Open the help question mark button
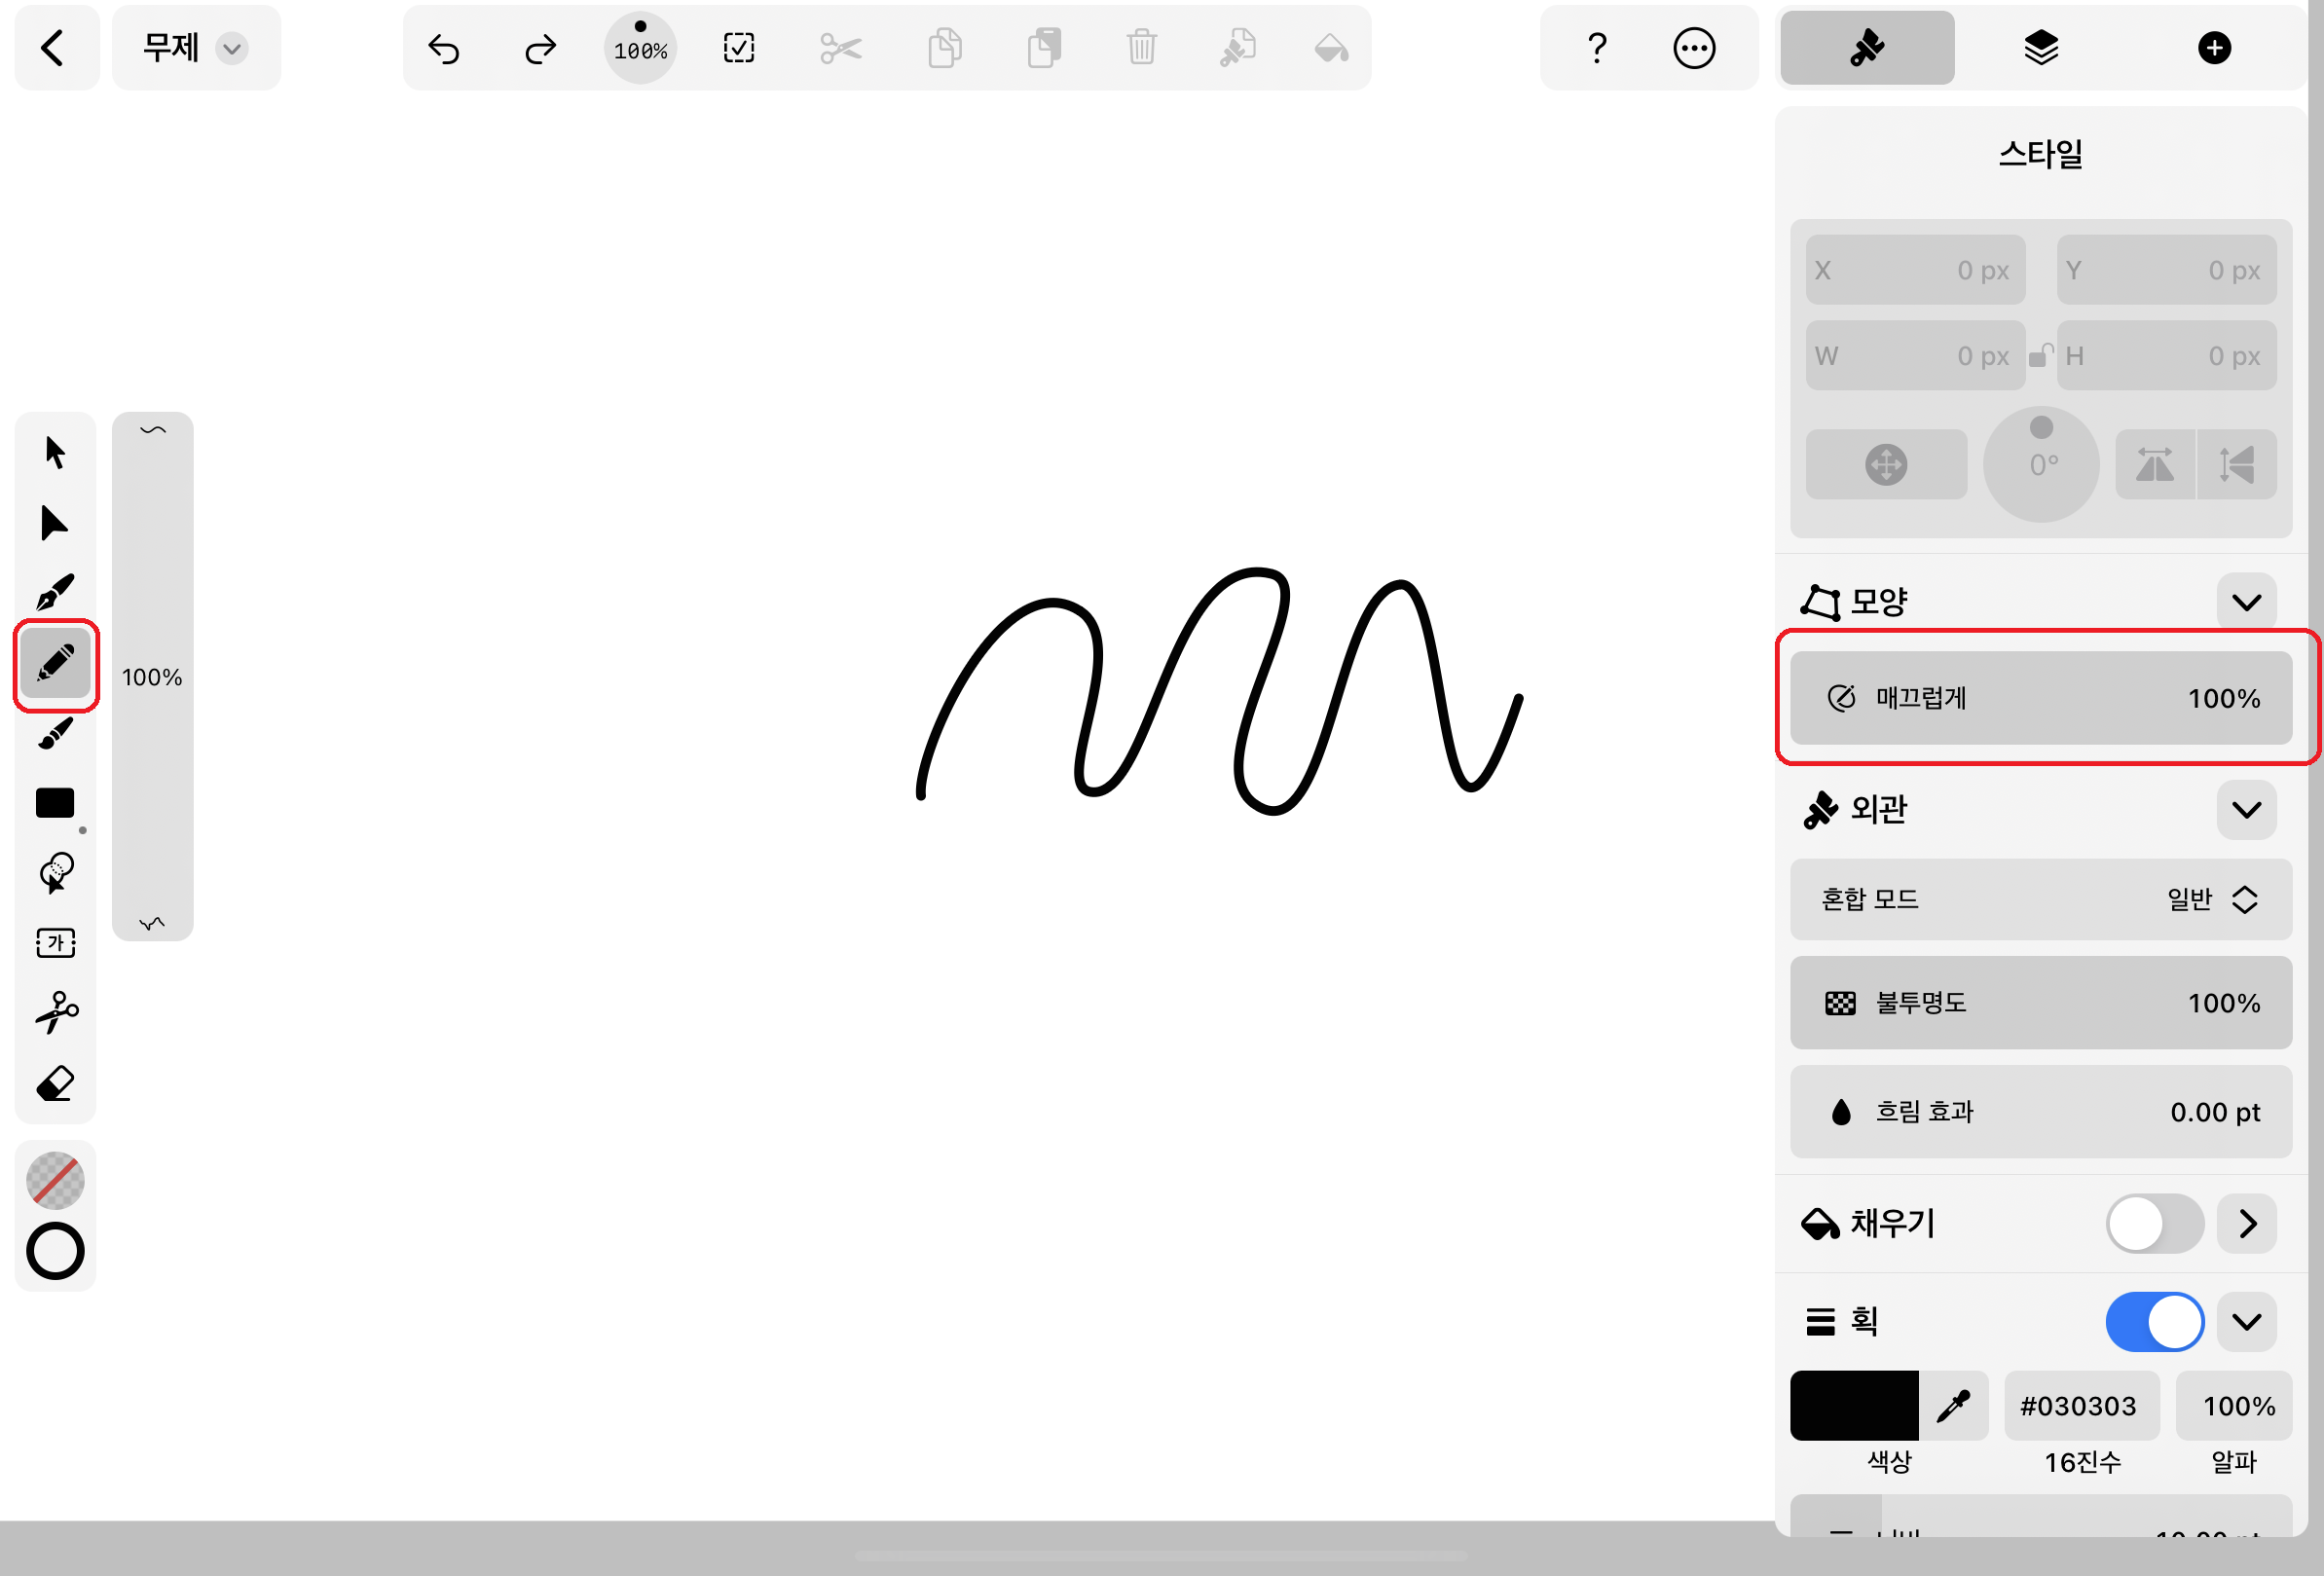The height and width of the screenshot is (1576, 2324). pos(1597,48)
